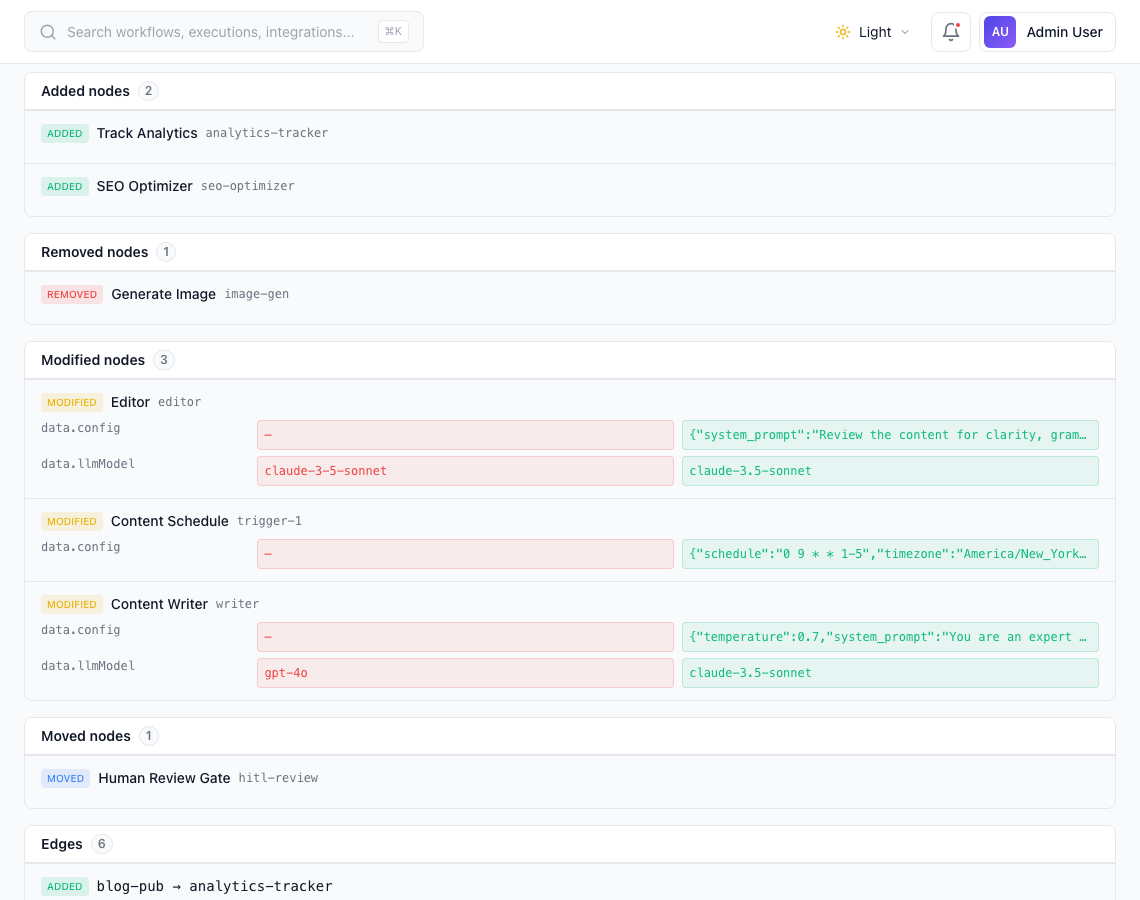Open the Admin User menu

pos(1047,32)
